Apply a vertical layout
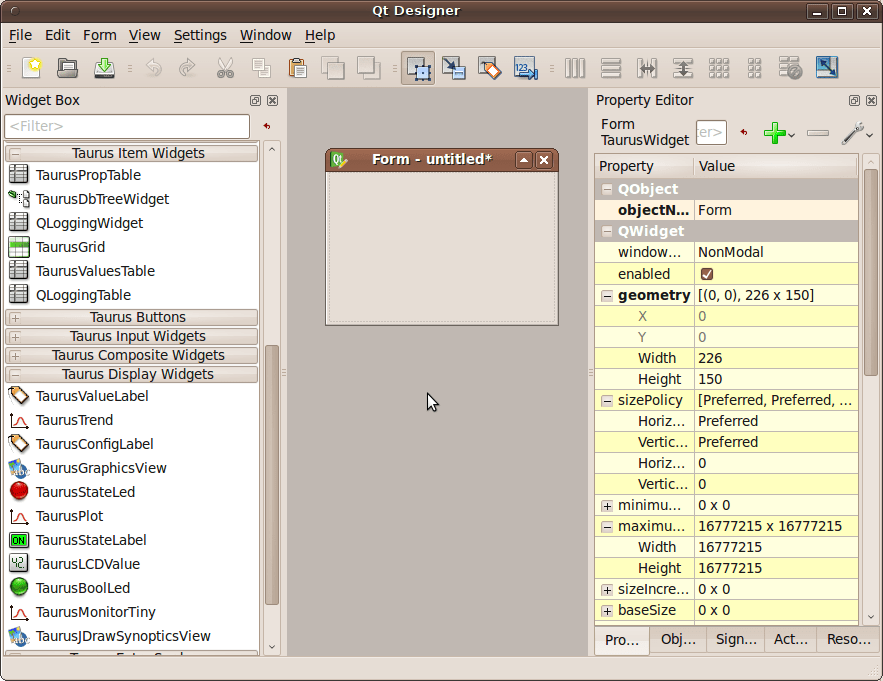883x681 pixels. (611, 67)
